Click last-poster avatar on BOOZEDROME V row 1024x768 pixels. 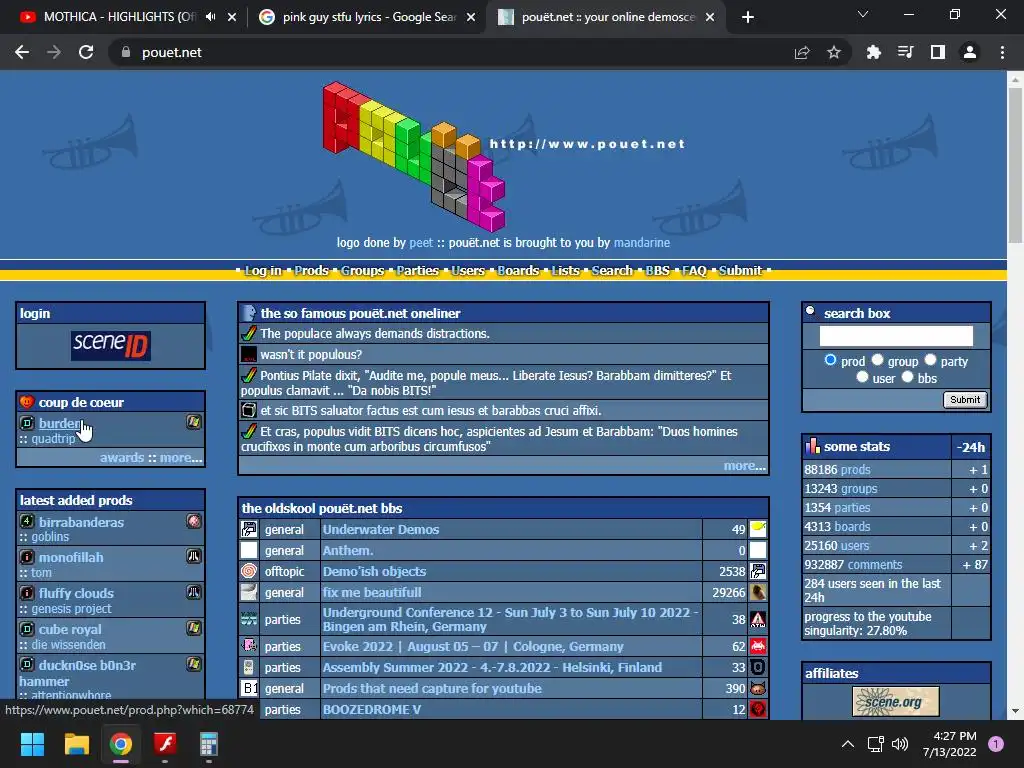click(x=758, y=709)
